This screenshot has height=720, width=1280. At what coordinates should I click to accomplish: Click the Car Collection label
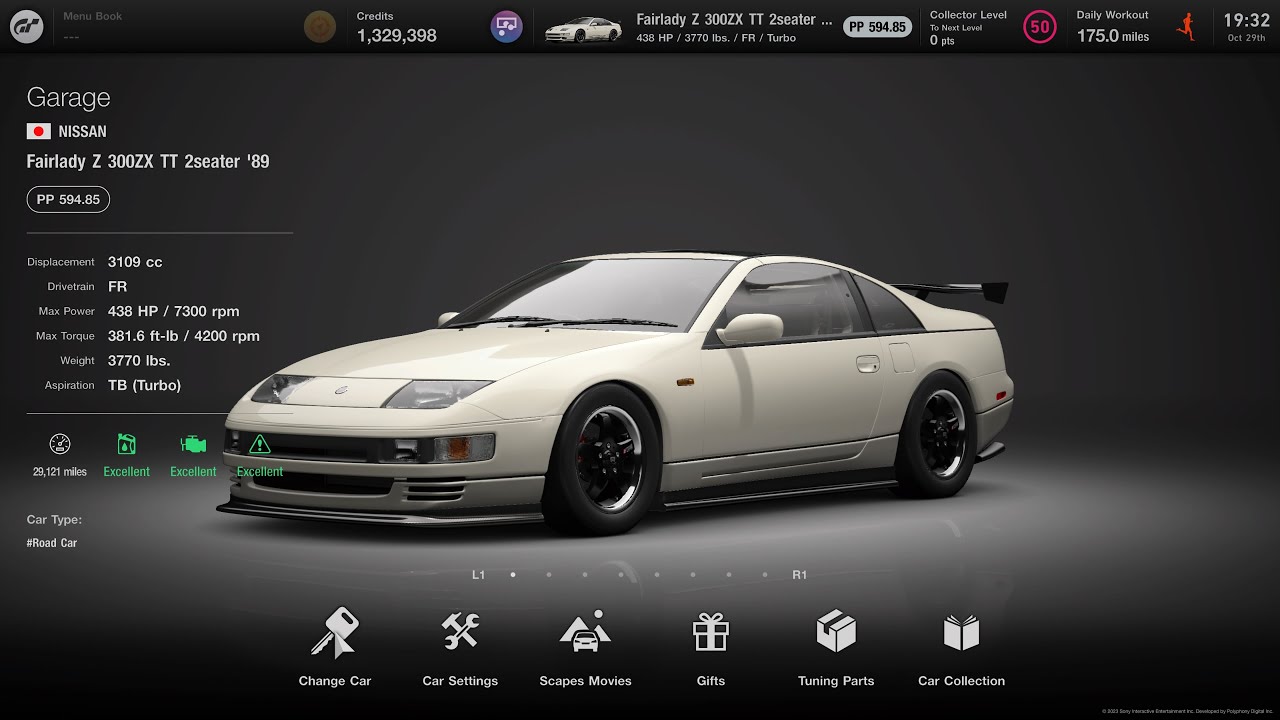[x=961, y=681]
